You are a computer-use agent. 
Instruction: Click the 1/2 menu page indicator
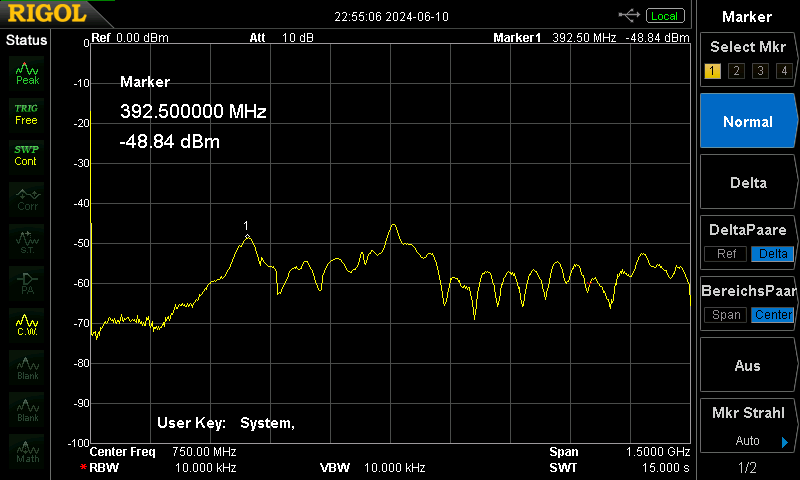tap(747, 467)
